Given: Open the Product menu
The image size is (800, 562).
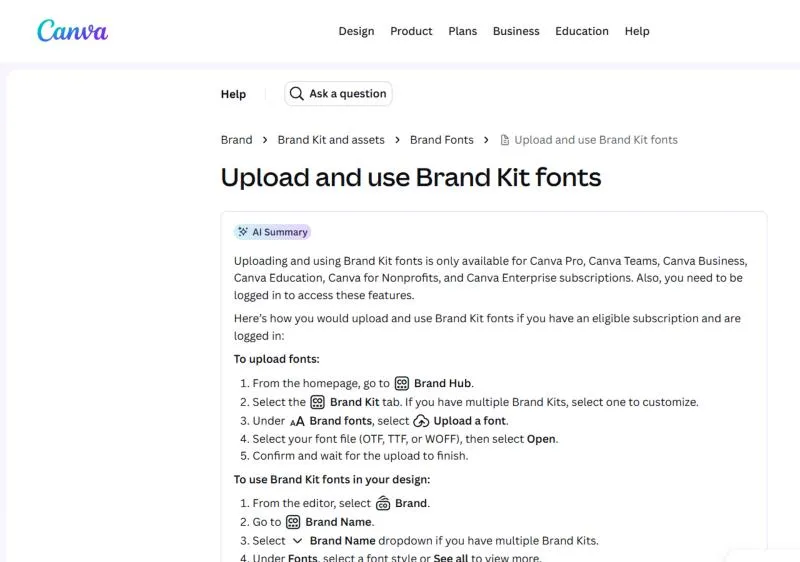Looking at the screenshot, I should 411,31.
